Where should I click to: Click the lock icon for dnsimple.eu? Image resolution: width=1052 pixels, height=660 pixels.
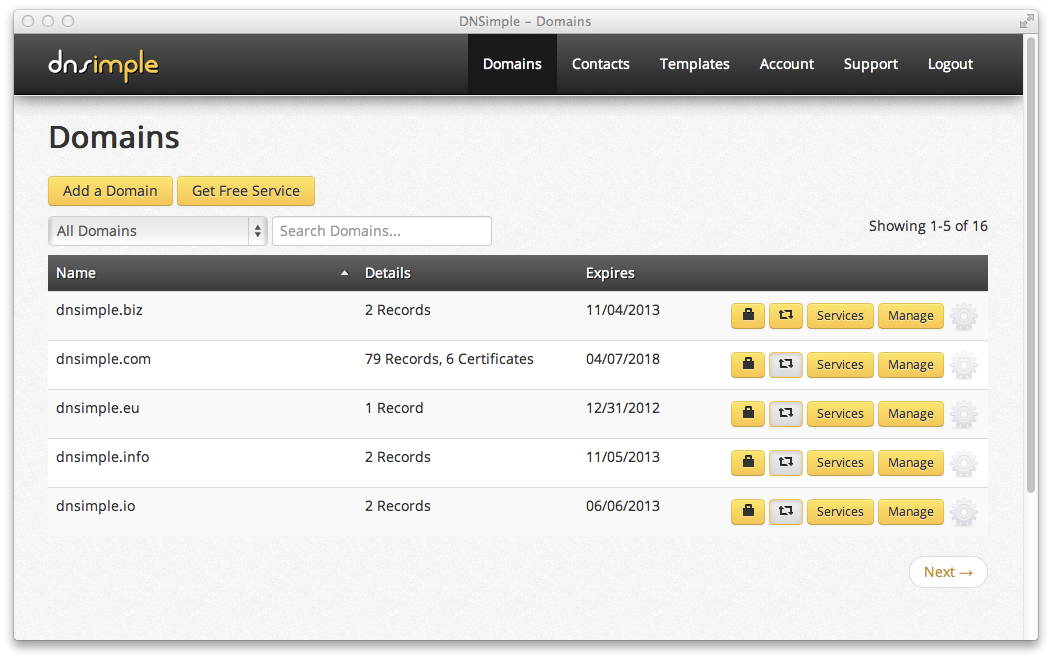point(748,413)
